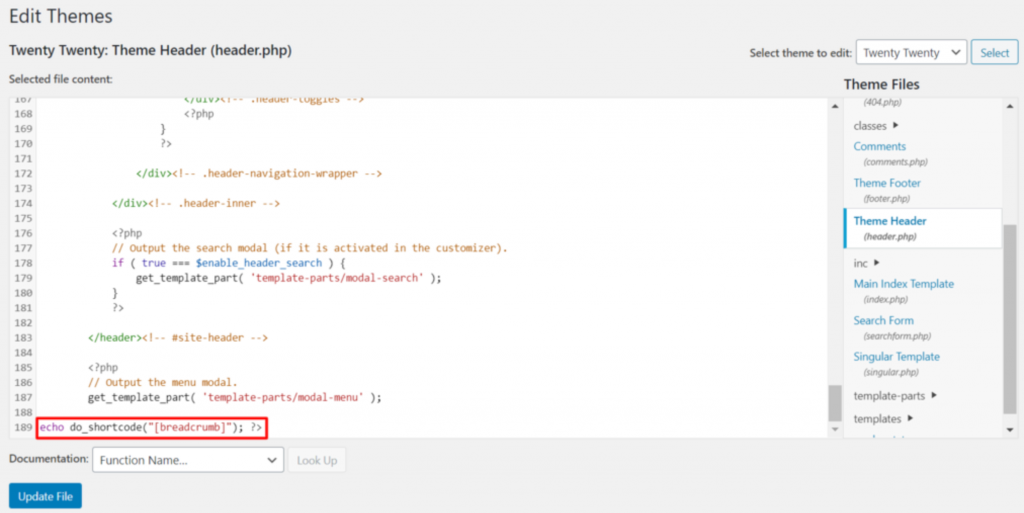1024x513 pixels.
Task: Click the code editor vertical scrollbar thumb
Action: click(835, 403)
